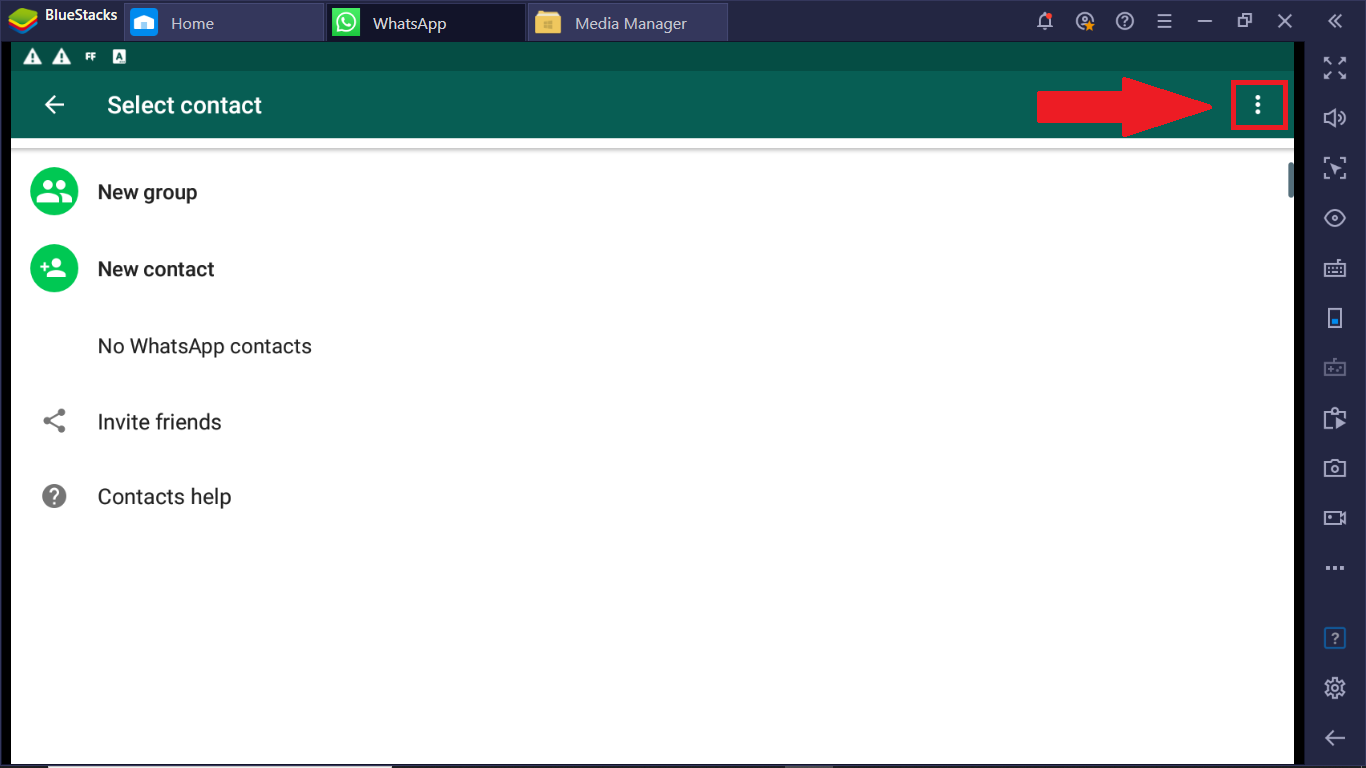
Task: Switch to the Media Manager tab
Action: 628,22
